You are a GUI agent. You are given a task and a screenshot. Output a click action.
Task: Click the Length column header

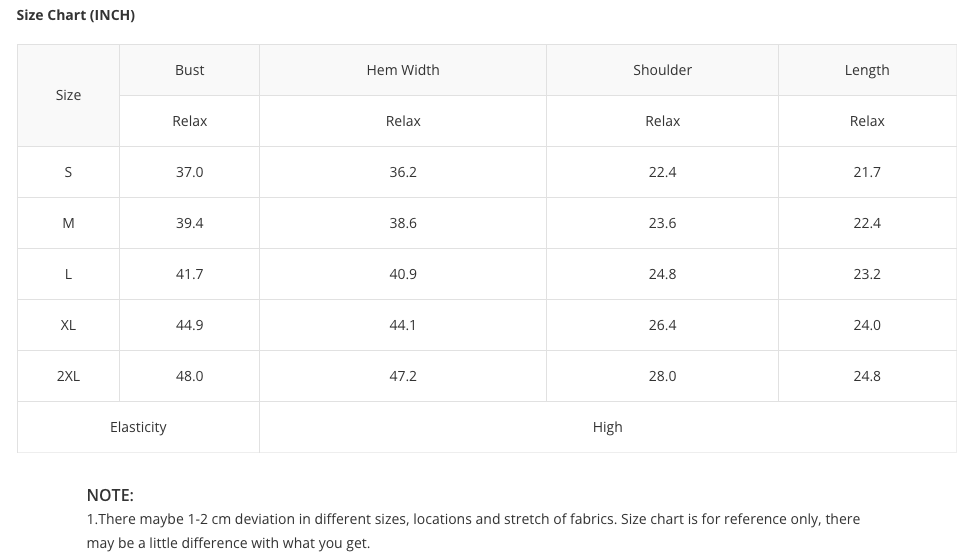coord(867,70)
